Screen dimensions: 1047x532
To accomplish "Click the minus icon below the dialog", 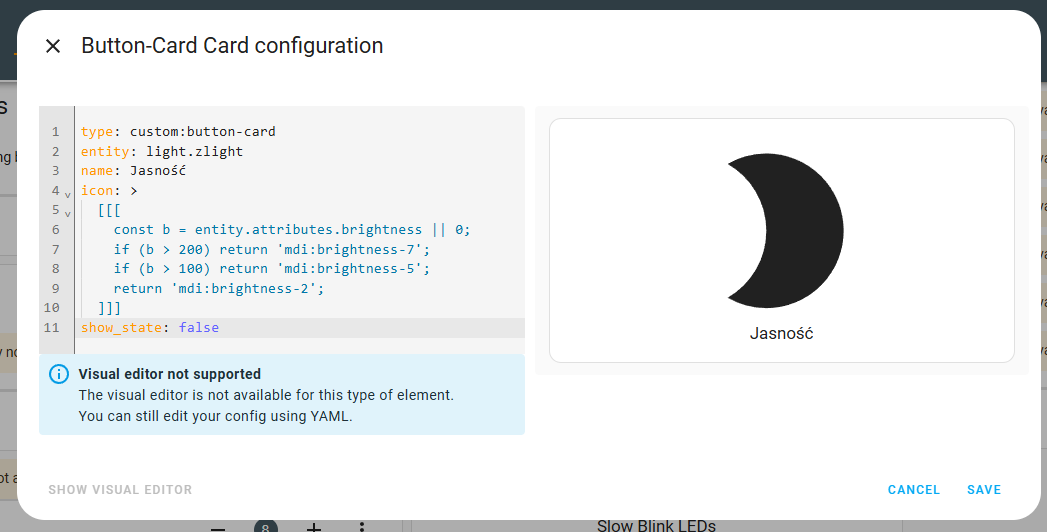I will pos(218,528).
